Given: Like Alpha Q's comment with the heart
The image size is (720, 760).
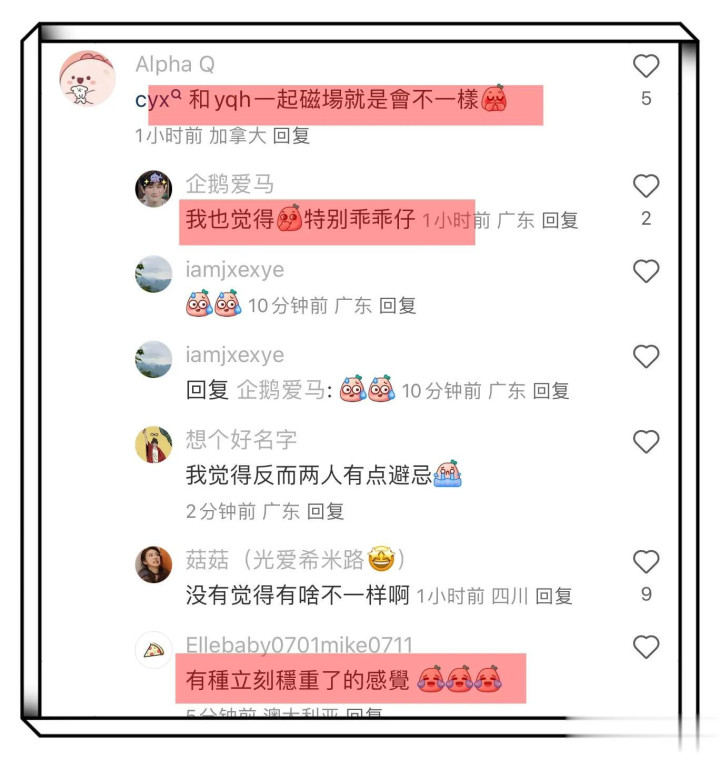Looking at the screenshot, I should coord(646,66).
